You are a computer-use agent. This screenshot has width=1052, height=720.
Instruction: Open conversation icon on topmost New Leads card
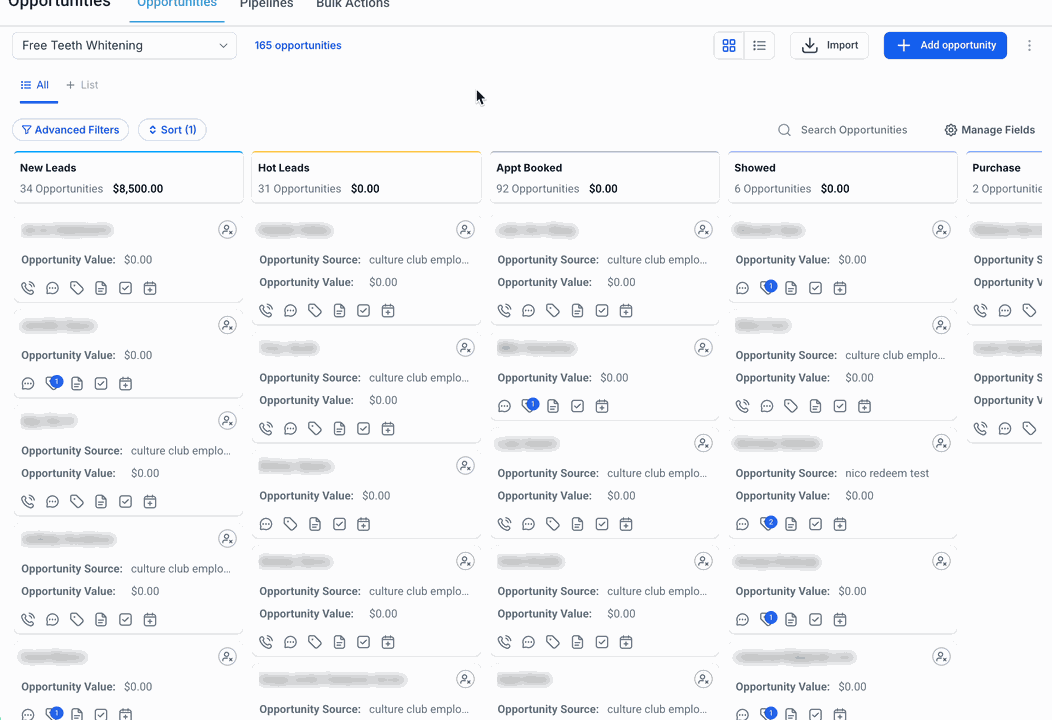(x=52, y=289)
